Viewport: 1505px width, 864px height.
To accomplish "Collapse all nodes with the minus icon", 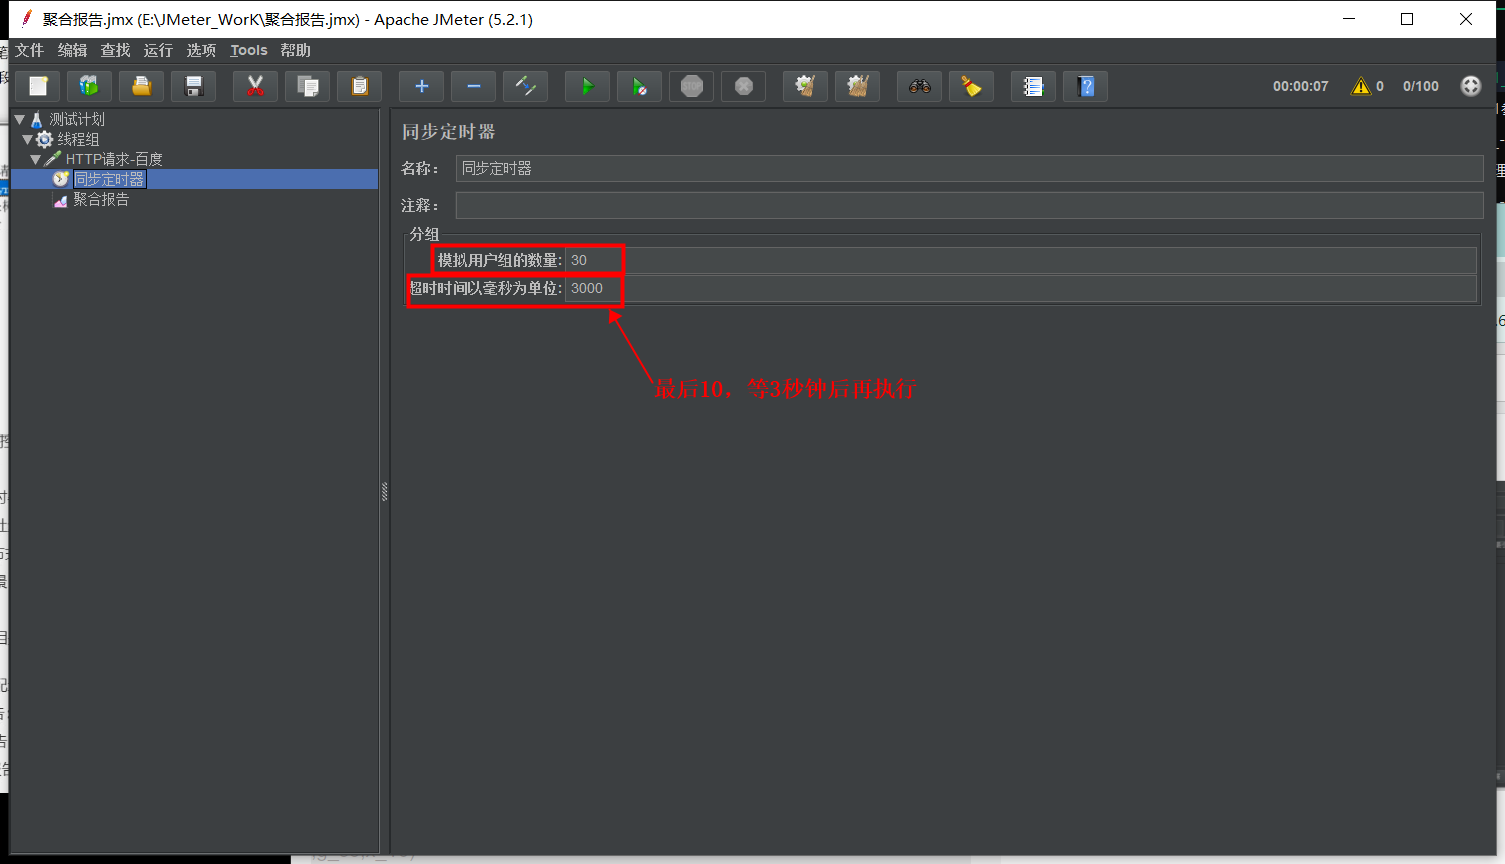I will point(474,86).
